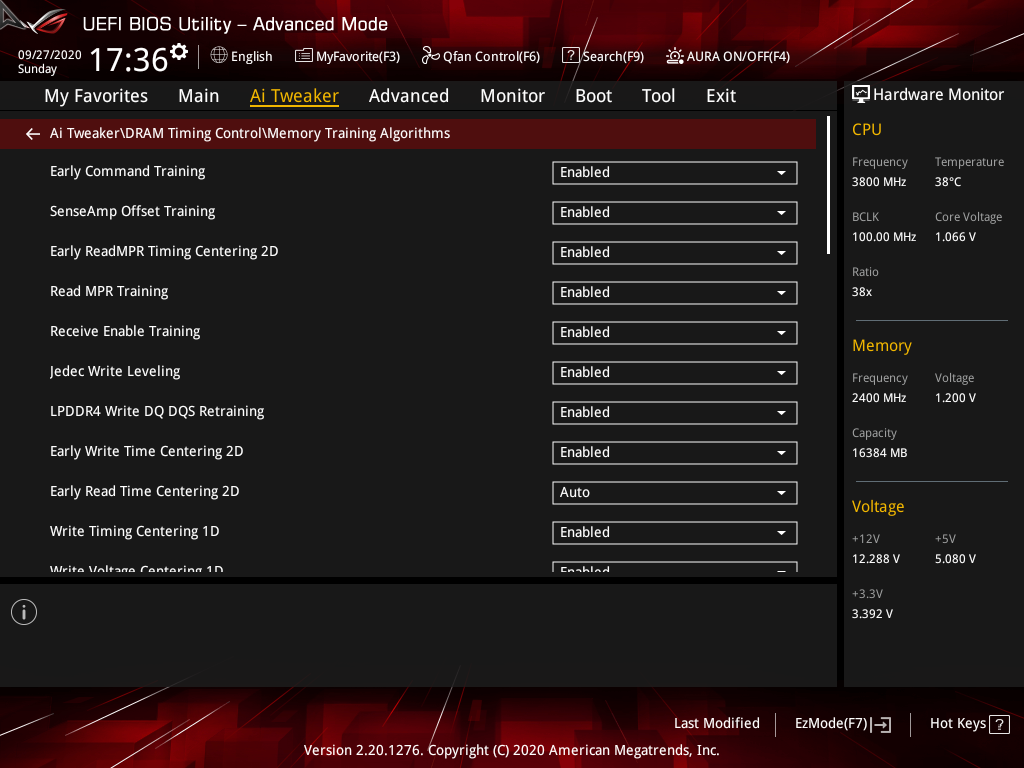
Task: Toggle AURA ON/OFF(F4)
Action: click(728, 56)
